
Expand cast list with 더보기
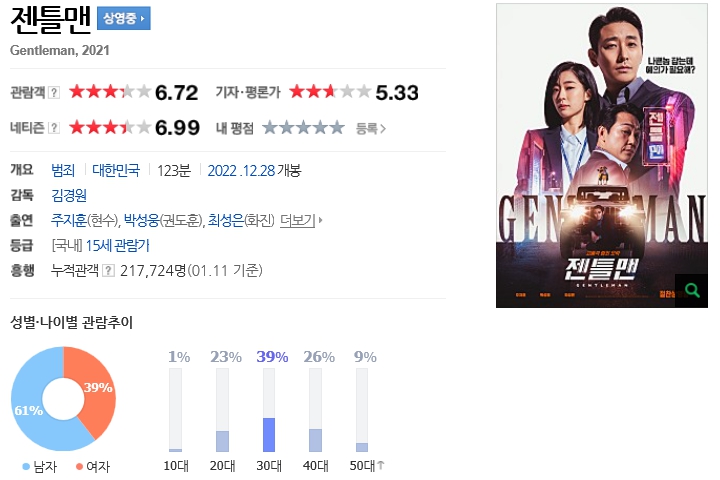301,221
